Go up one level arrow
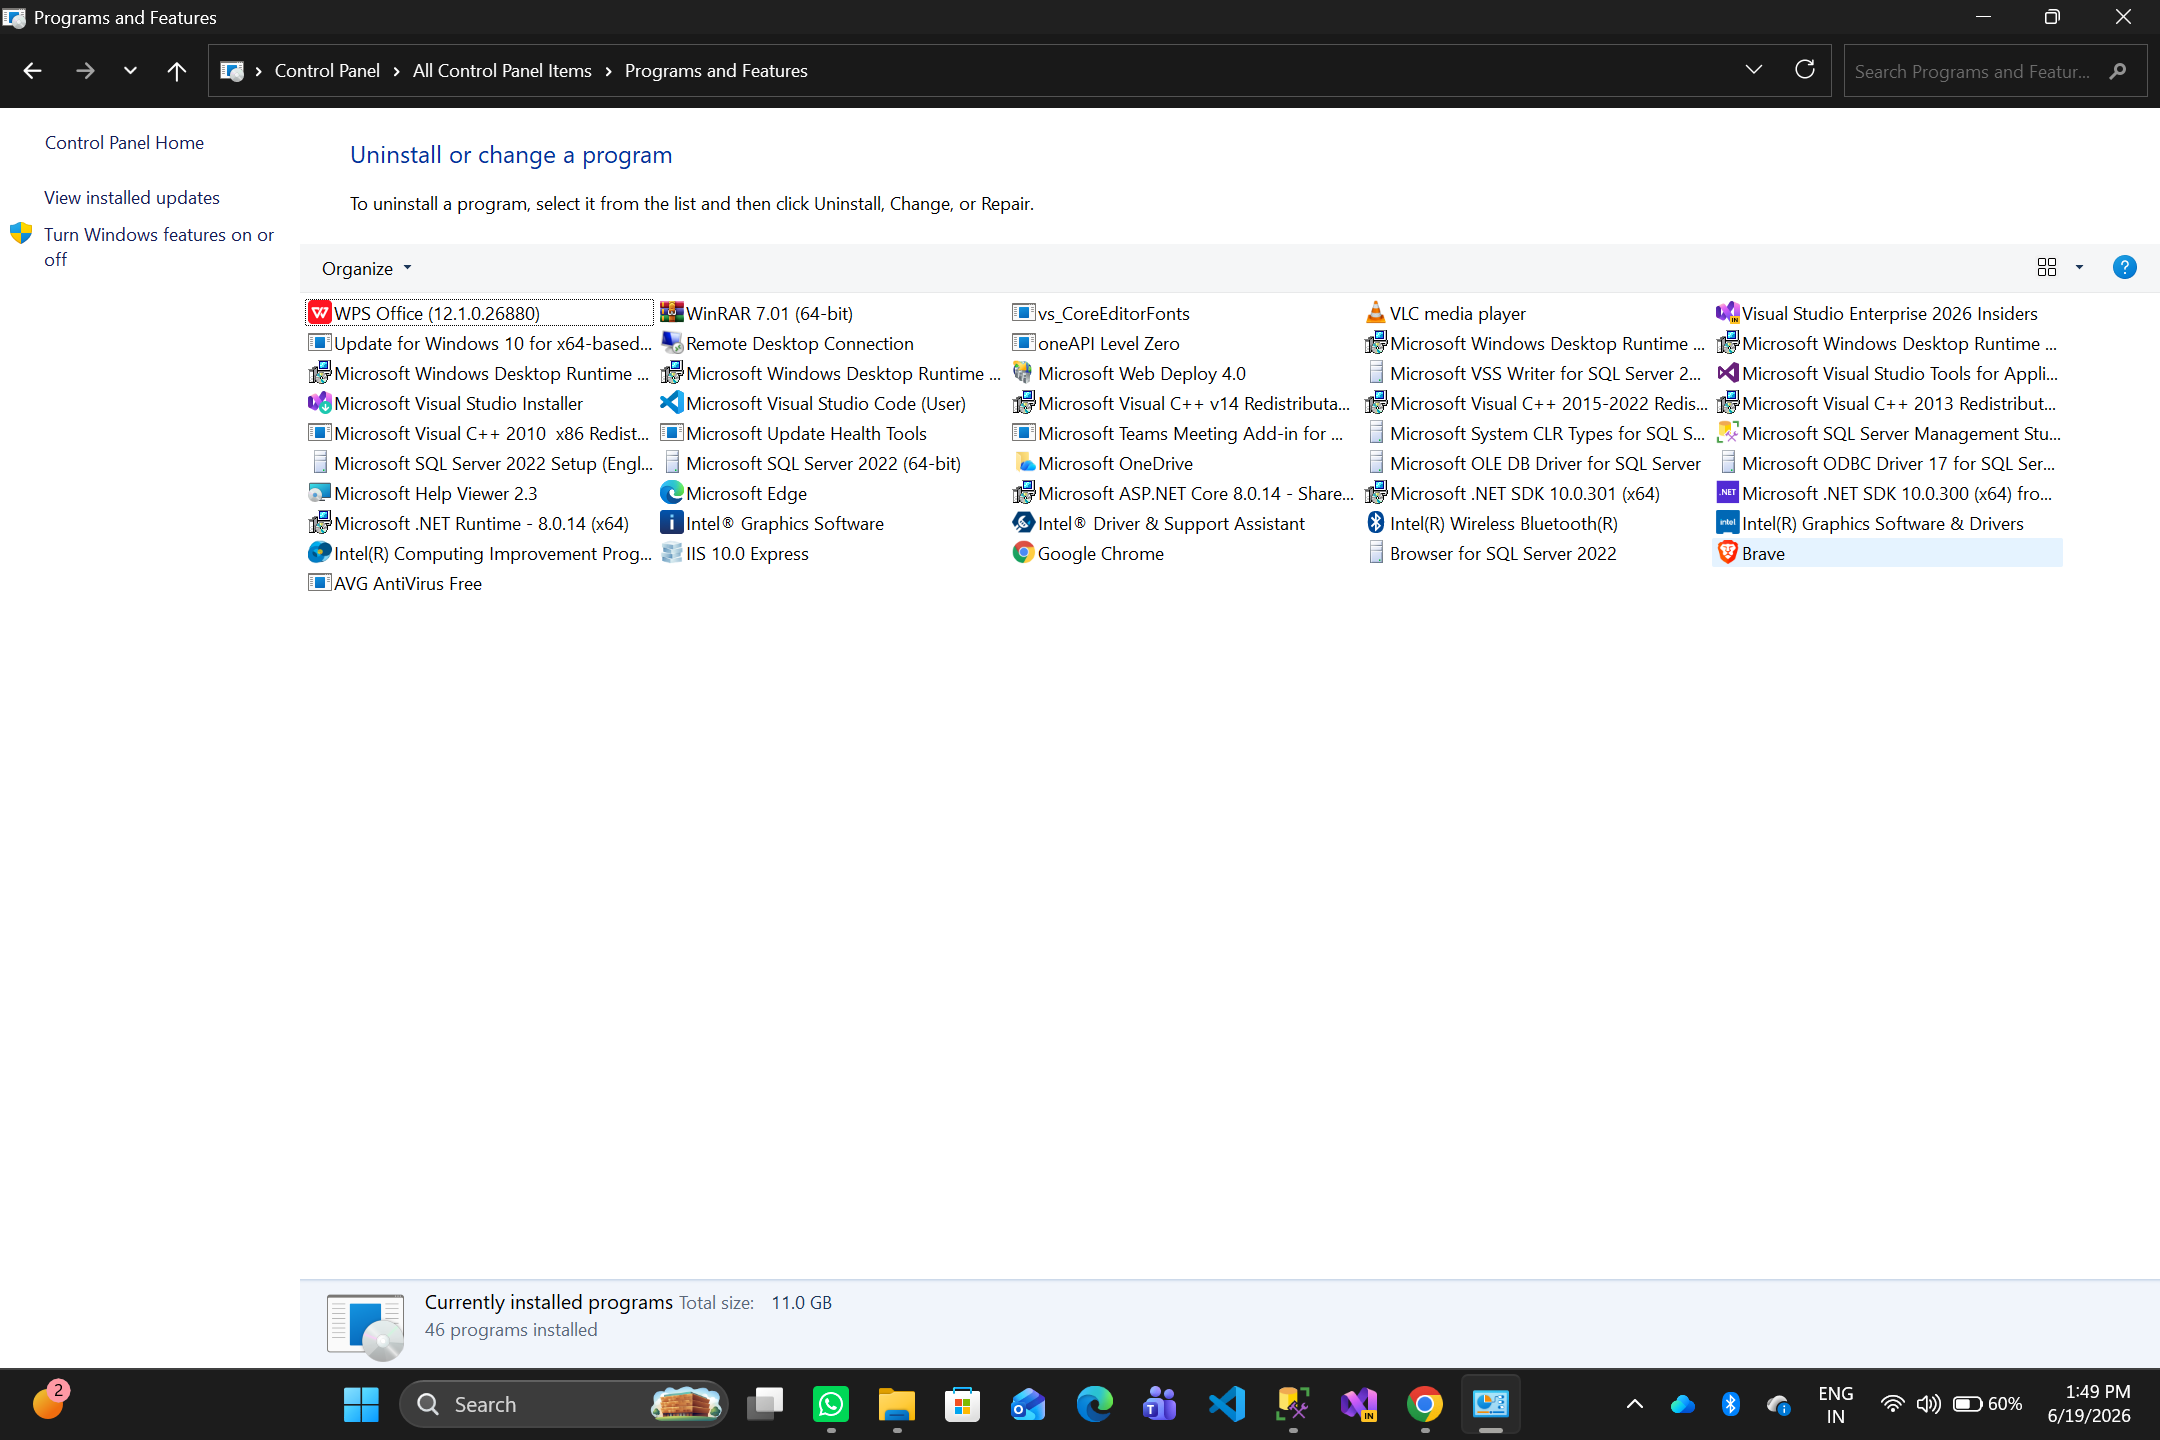The image size is (2160, 1440). click(177, 71)
